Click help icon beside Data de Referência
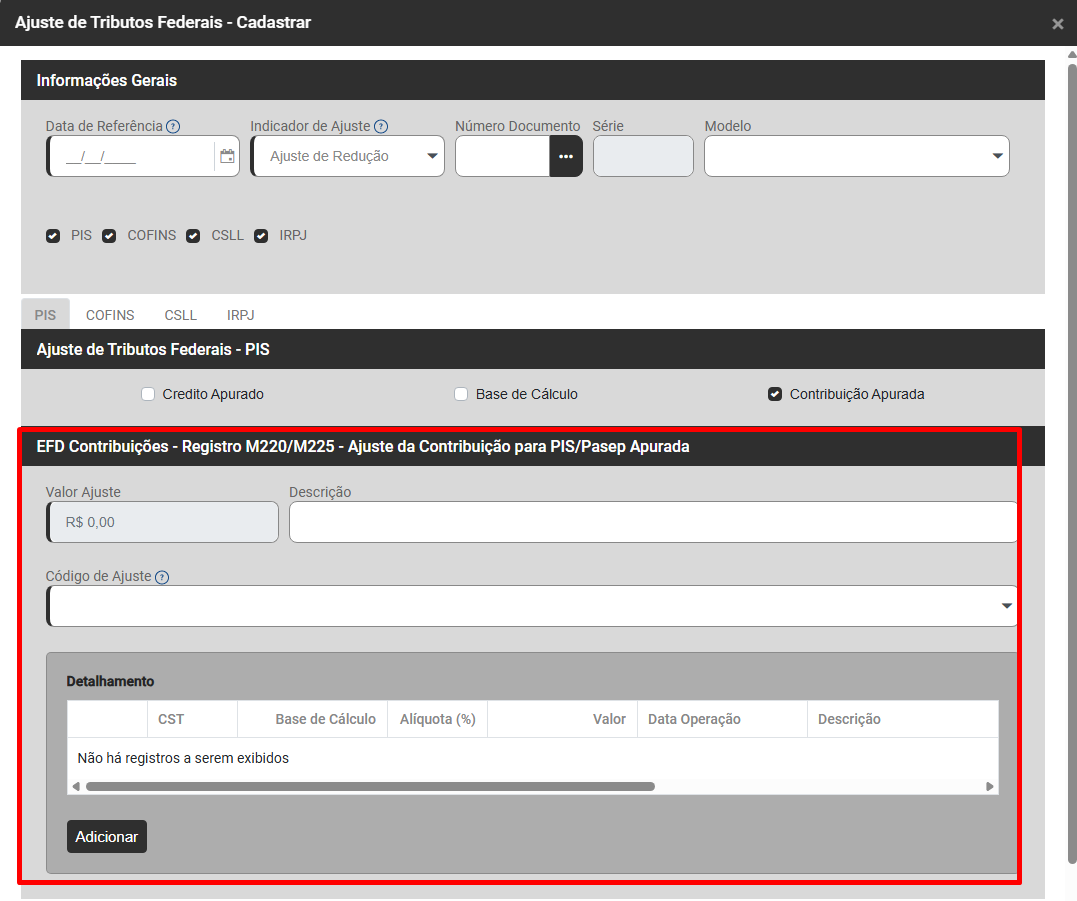The height and width of the screenshot is (901, 1077). coord(173,126)
